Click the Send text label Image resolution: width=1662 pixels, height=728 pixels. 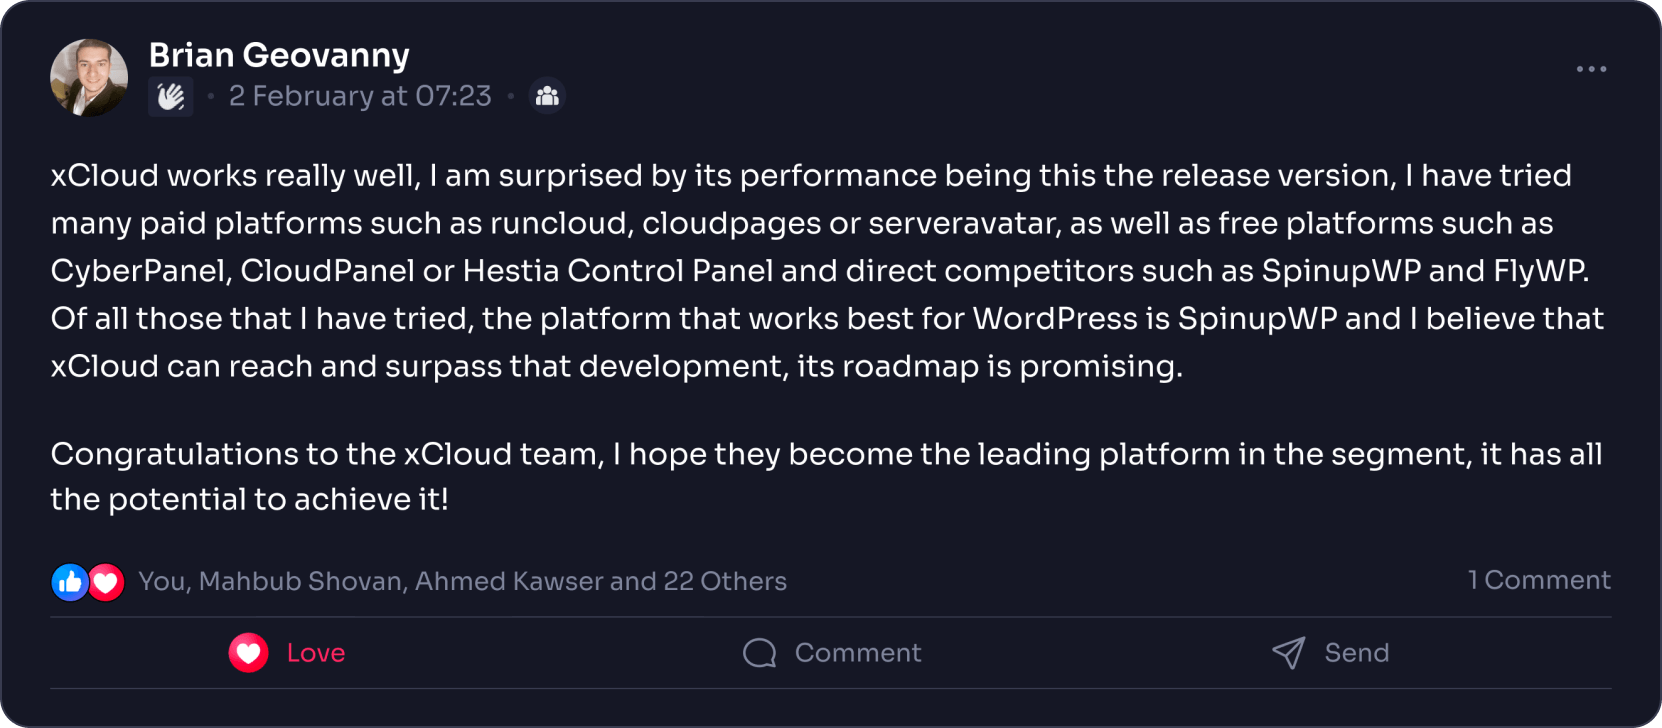(1357, 653)
